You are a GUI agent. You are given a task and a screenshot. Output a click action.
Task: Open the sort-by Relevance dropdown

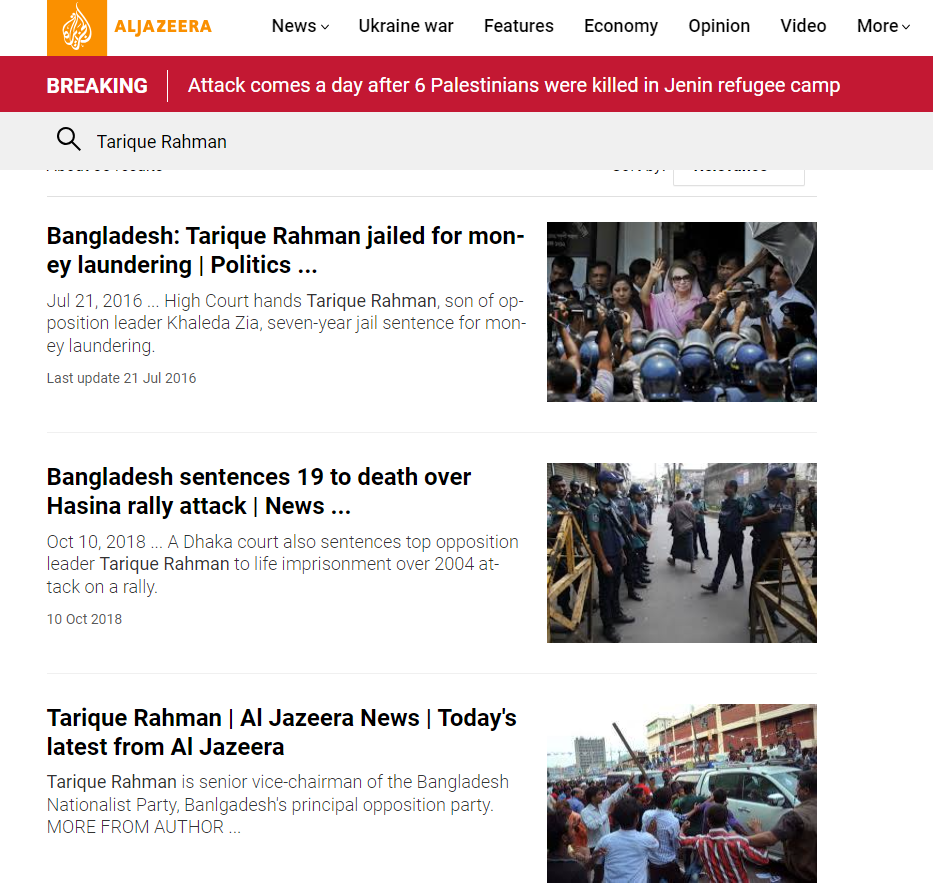coord(738,177)
